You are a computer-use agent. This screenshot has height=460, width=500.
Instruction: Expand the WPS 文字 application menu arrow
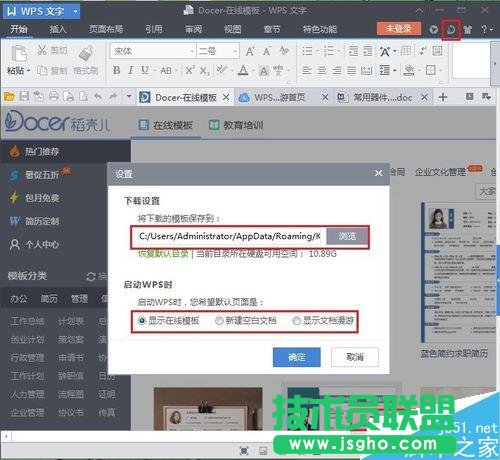pos(75,12)
